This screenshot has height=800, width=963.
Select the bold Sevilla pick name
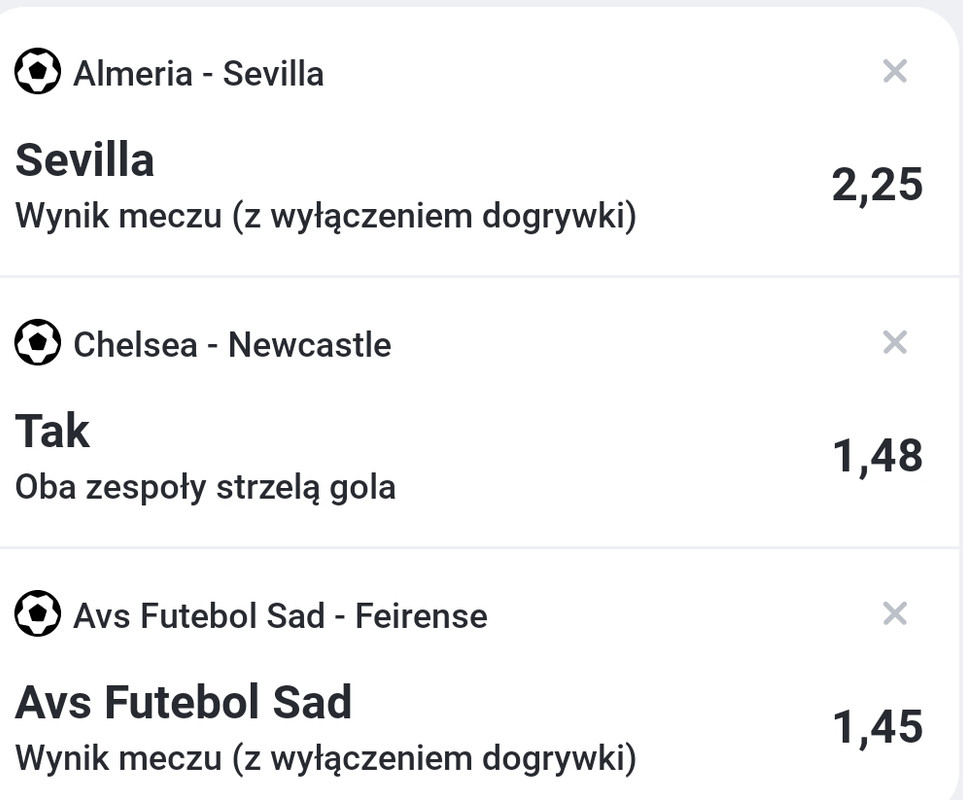(x=85, y=160)
